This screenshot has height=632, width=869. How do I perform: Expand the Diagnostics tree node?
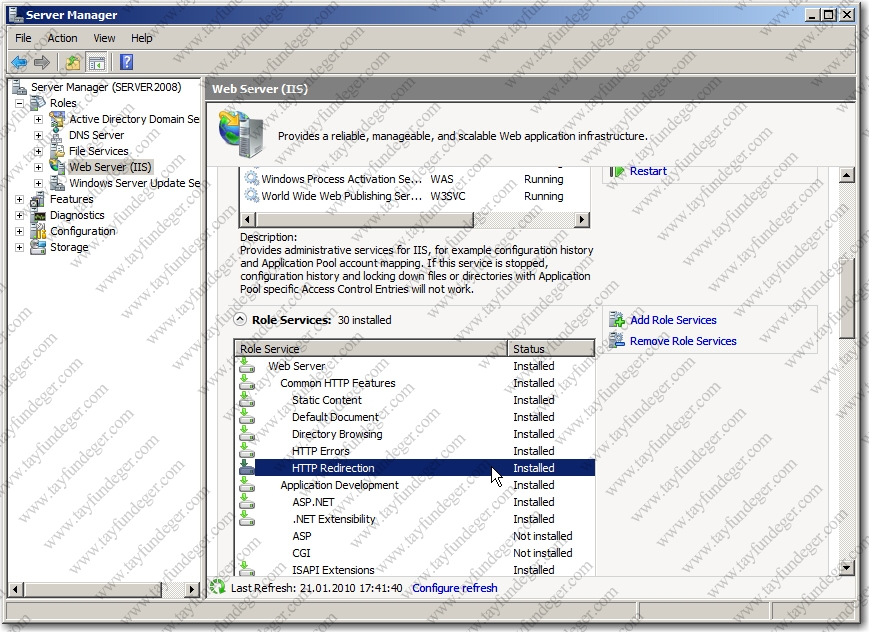point(19,215)
